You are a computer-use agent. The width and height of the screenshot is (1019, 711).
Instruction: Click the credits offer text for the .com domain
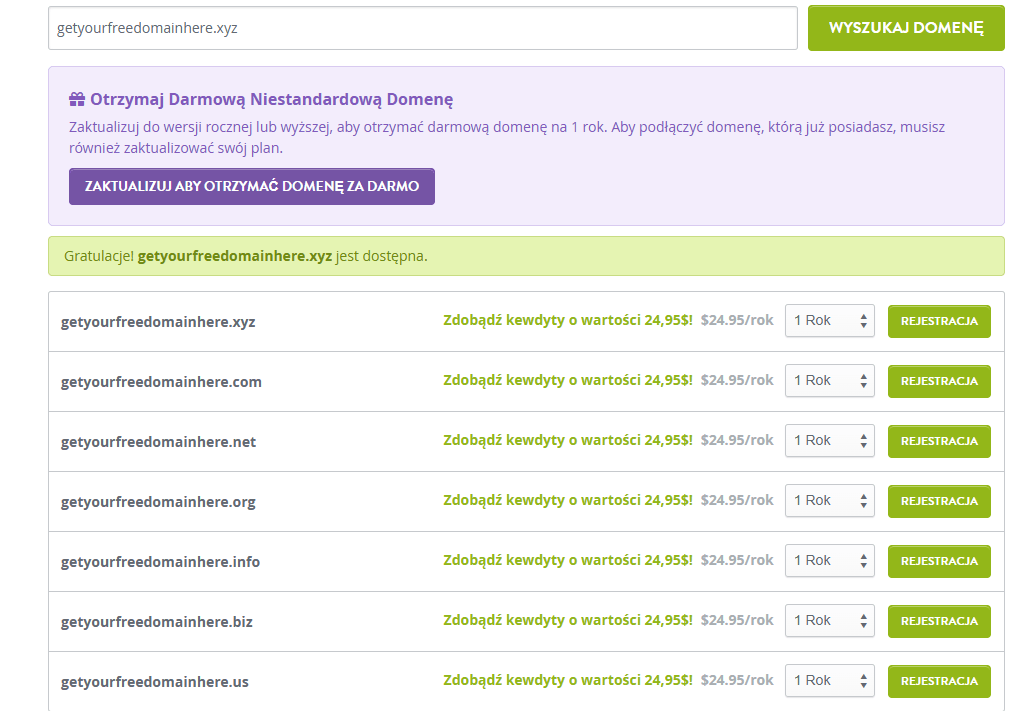click(x=568, y=381)
